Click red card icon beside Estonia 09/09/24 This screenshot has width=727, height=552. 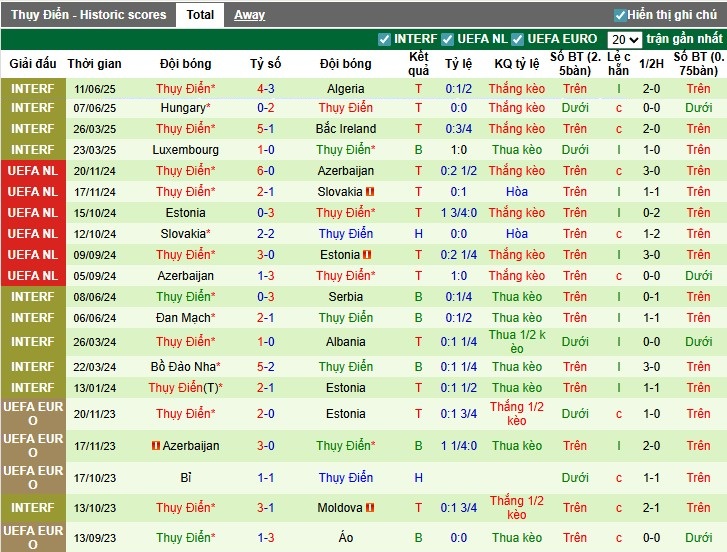[367, 254]
